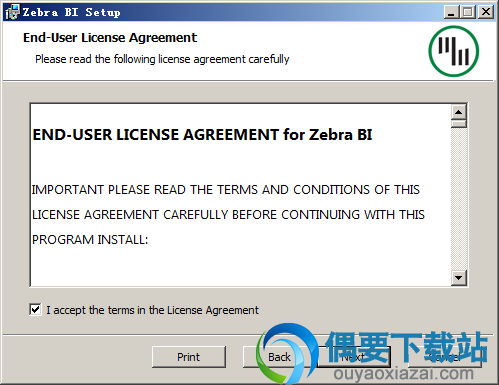Uncheck the accept license terms checkbox
This screenshot has height=385, width=499.
pyautogui.click(x=35, y=309)
